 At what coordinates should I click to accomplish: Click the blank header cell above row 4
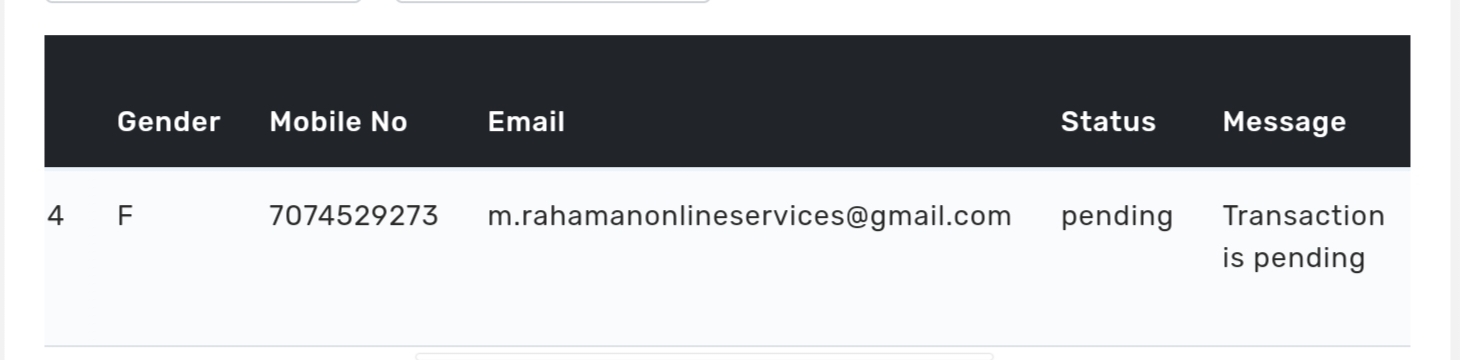point(70,102)
